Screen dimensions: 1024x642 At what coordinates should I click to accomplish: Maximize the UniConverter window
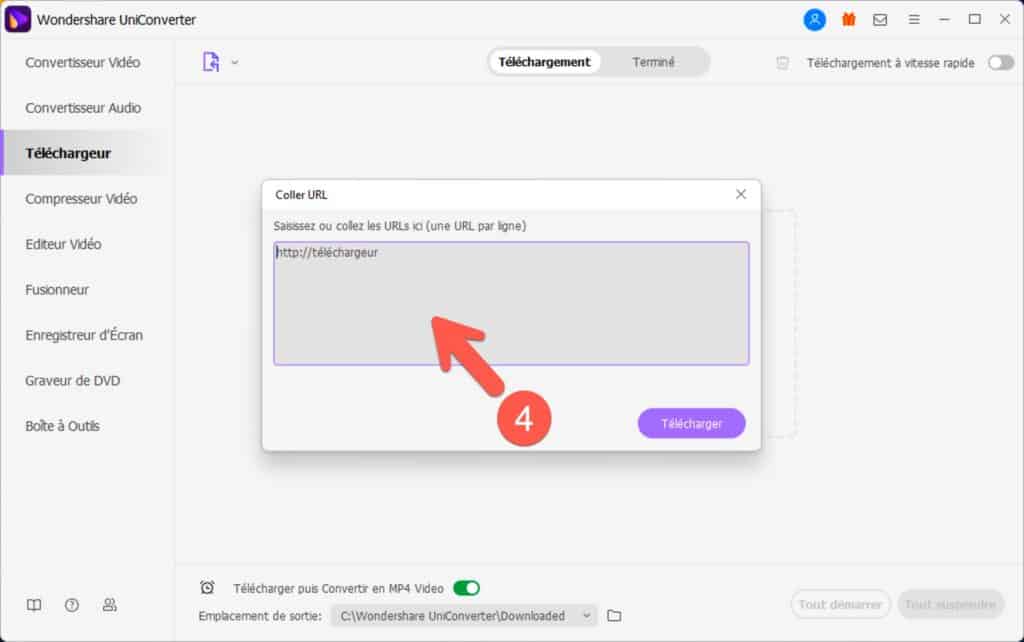click(974, 20)
